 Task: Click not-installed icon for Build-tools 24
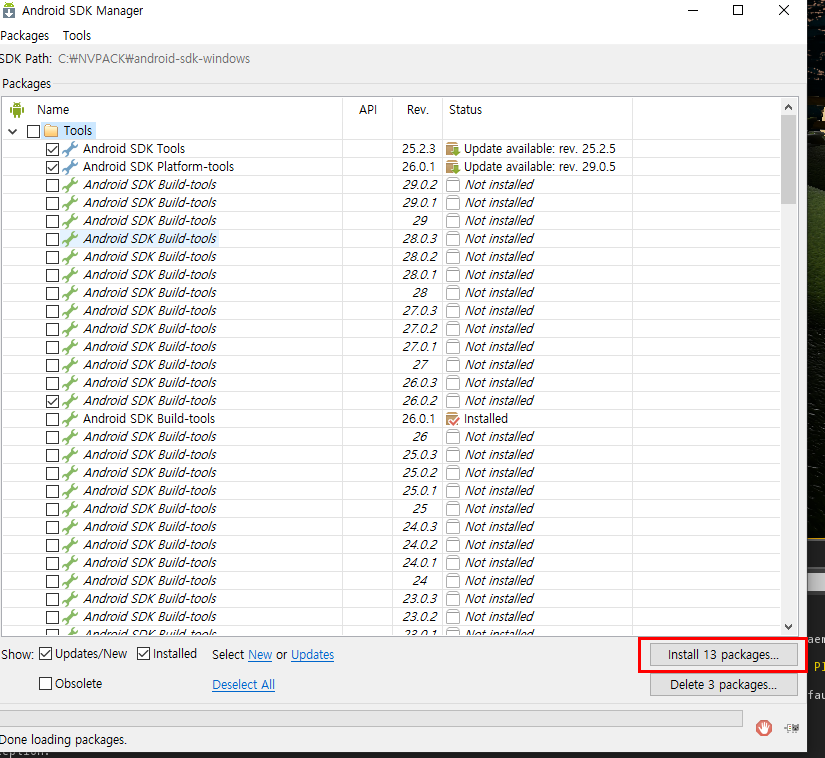(x=452, y=581)
